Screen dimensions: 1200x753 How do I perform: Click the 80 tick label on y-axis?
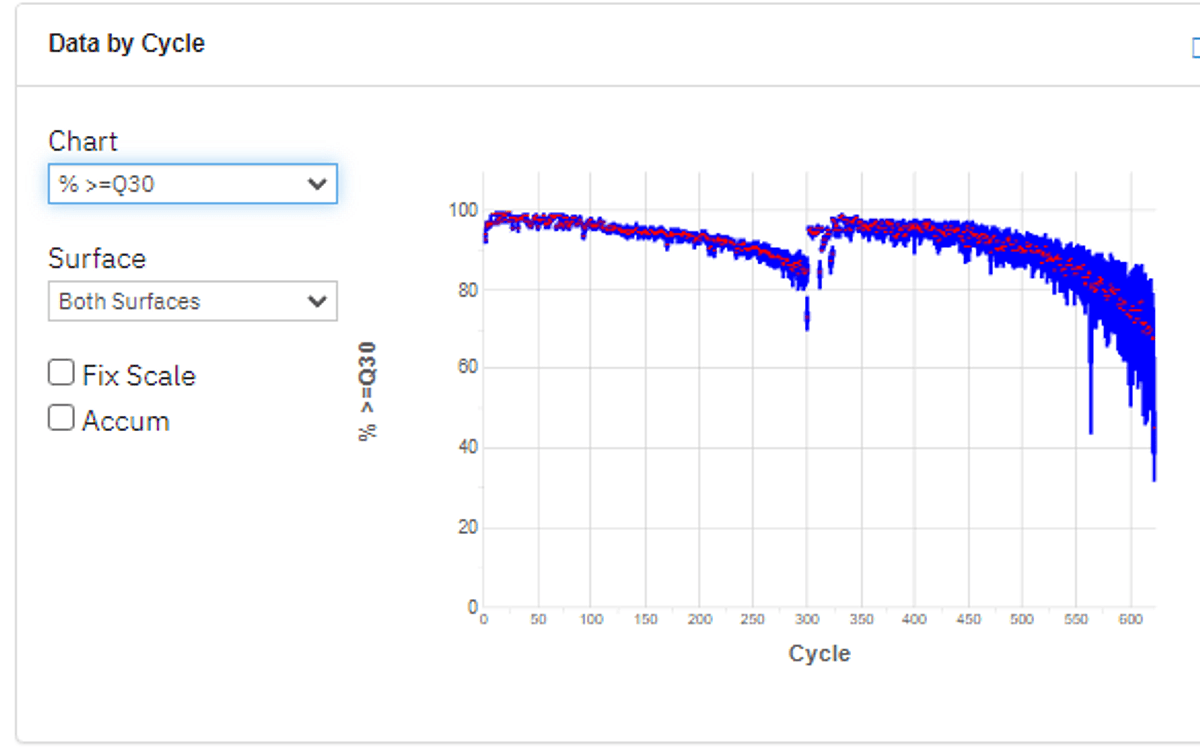pyautogui.click(x=467, y=290)
